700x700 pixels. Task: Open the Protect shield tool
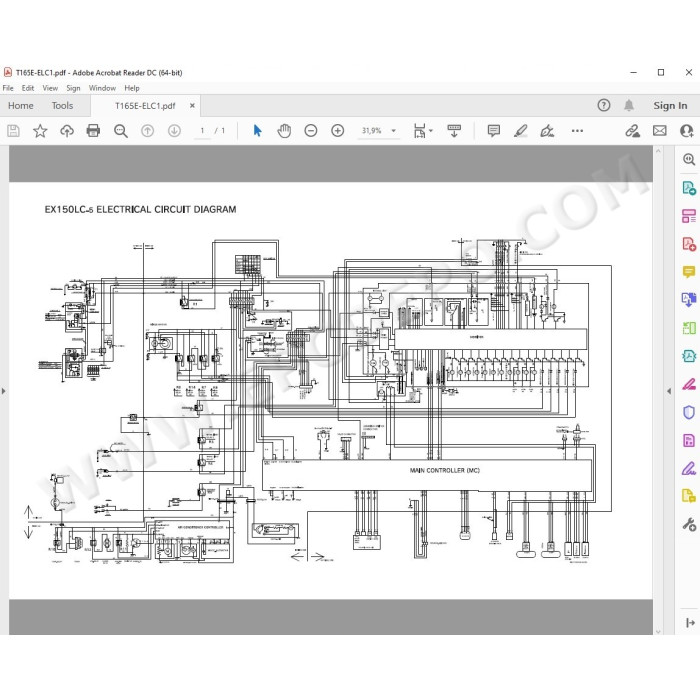point(689,412)
